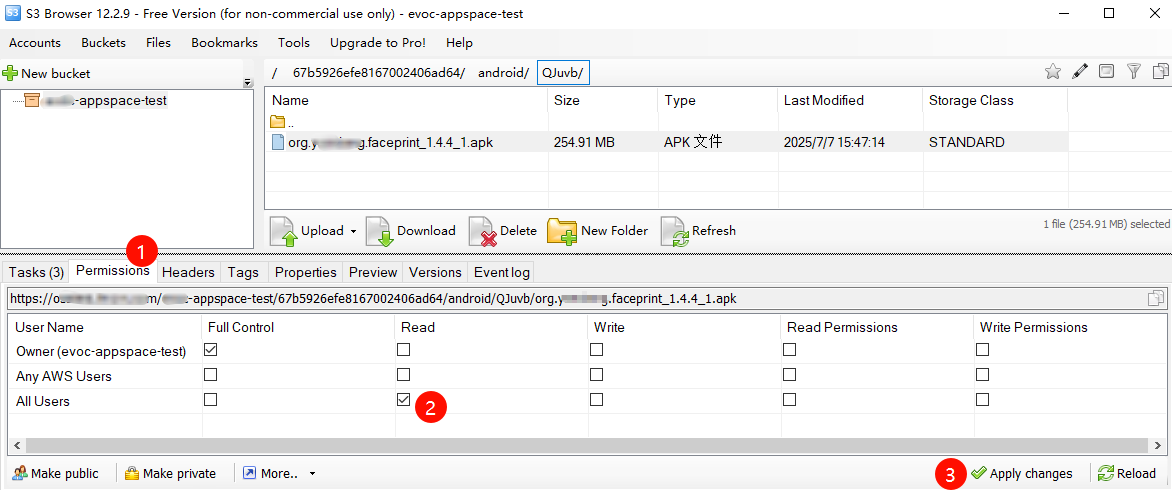
Task: Enable Read for Owner
Action: [404, 350]
